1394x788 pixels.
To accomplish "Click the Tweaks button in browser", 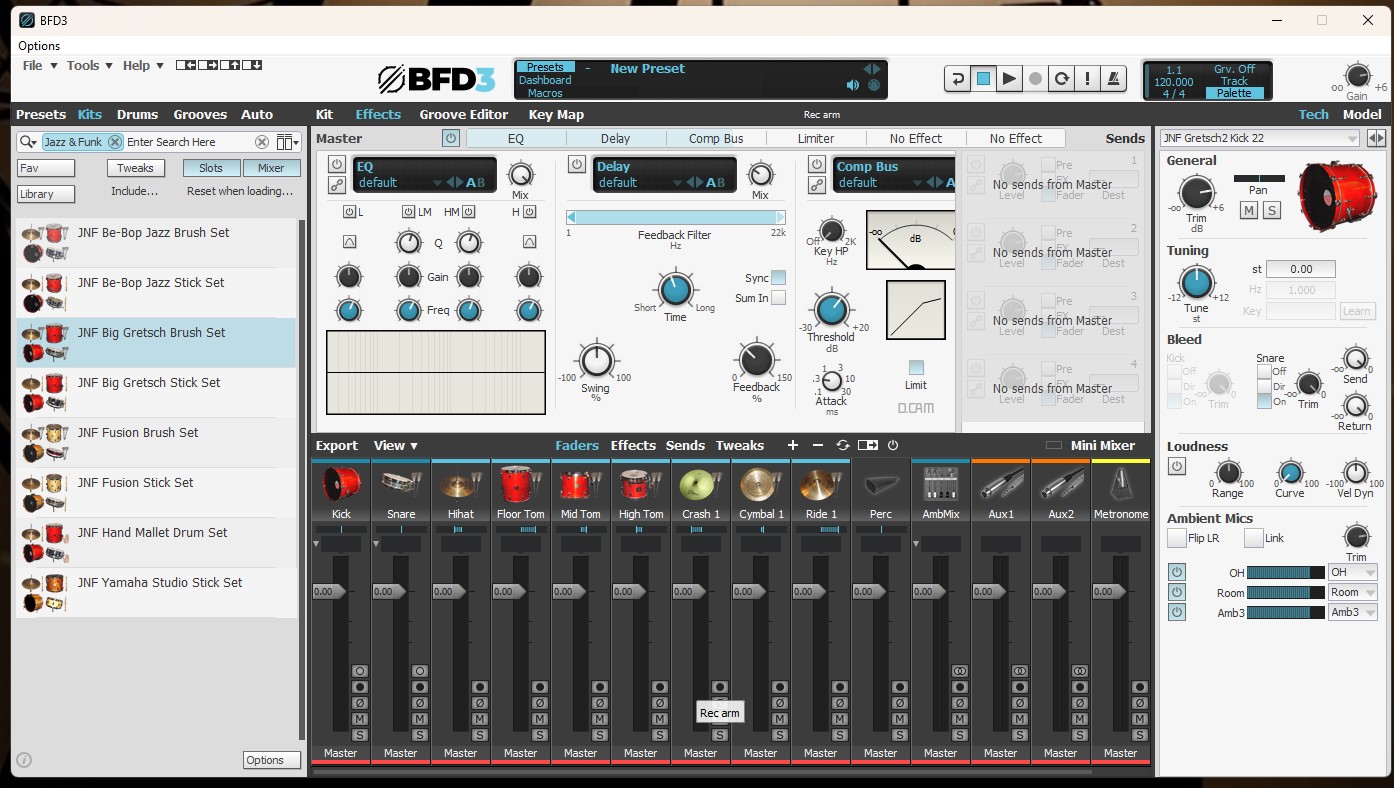I will 136,168.
